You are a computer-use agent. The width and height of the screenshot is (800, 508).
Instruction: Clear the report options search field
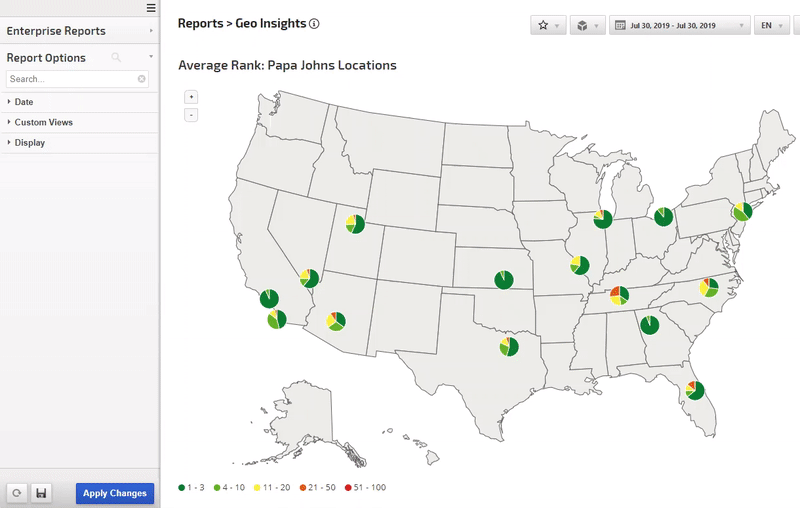pos(142,79)
